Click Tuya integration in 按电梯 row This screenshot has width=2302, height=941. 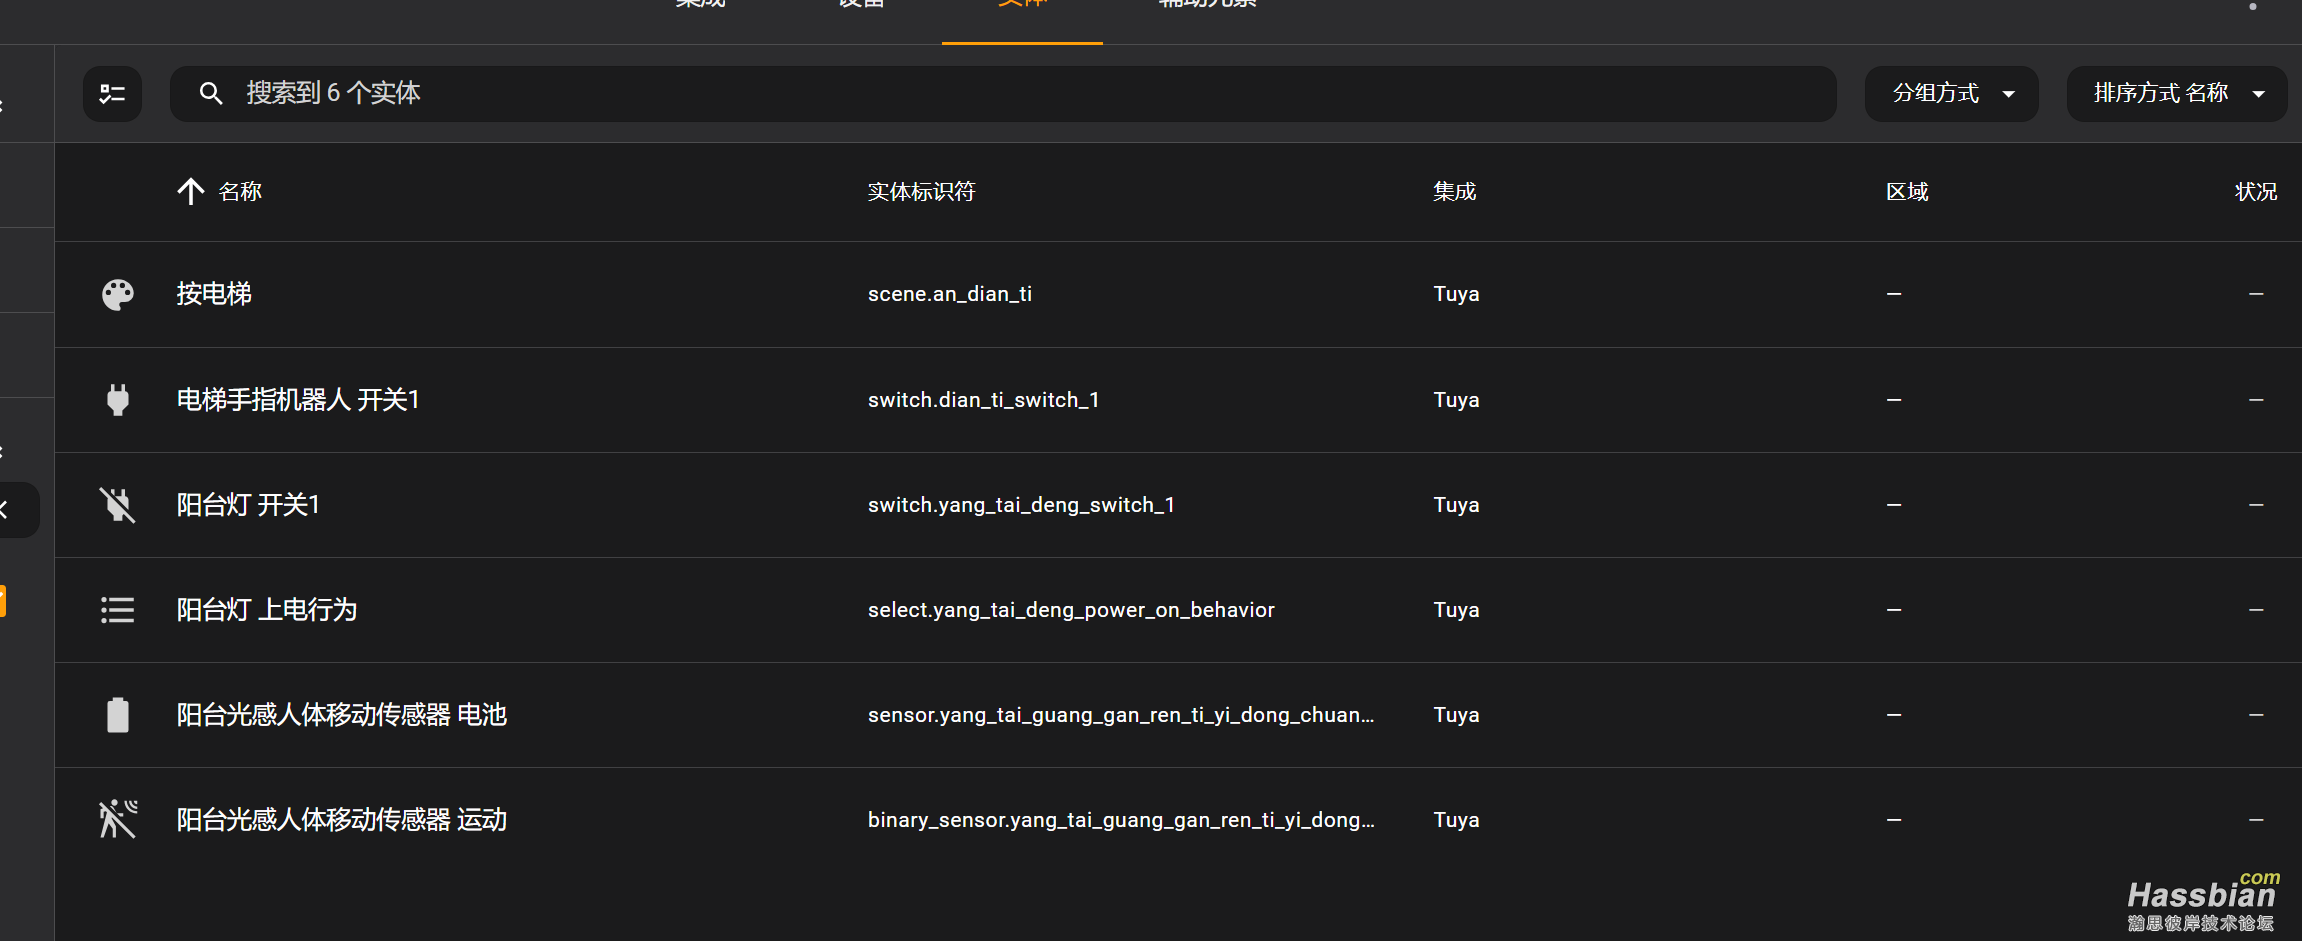click(1456, 294)
